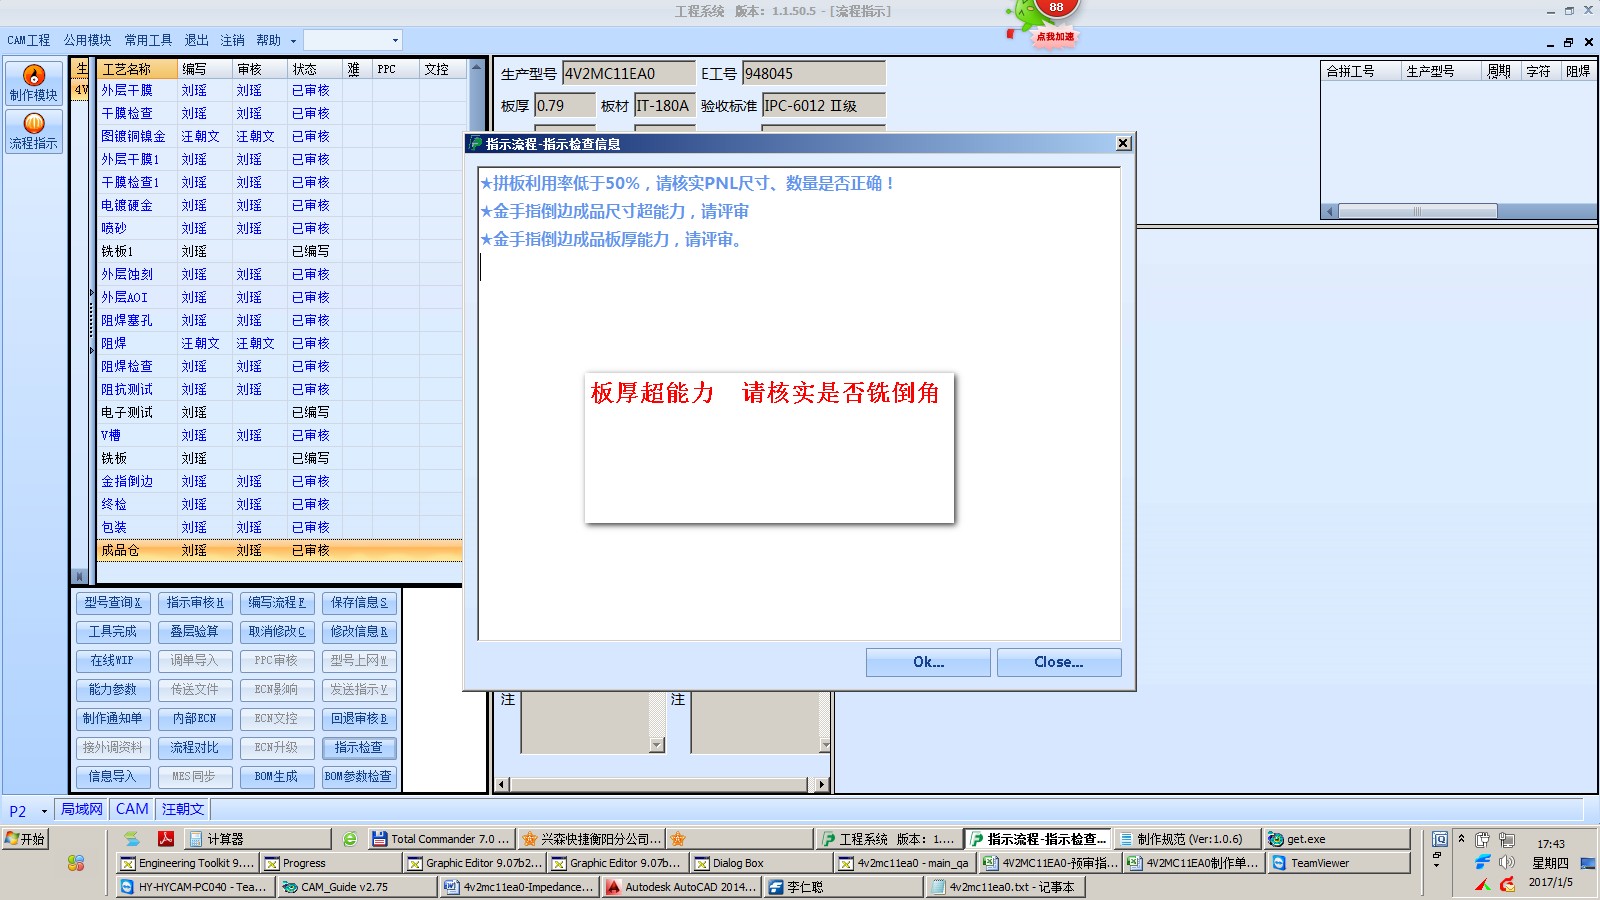Click the 退出 menu item
Viewport: 1600px width, 900px height.
tap(197, 40)
